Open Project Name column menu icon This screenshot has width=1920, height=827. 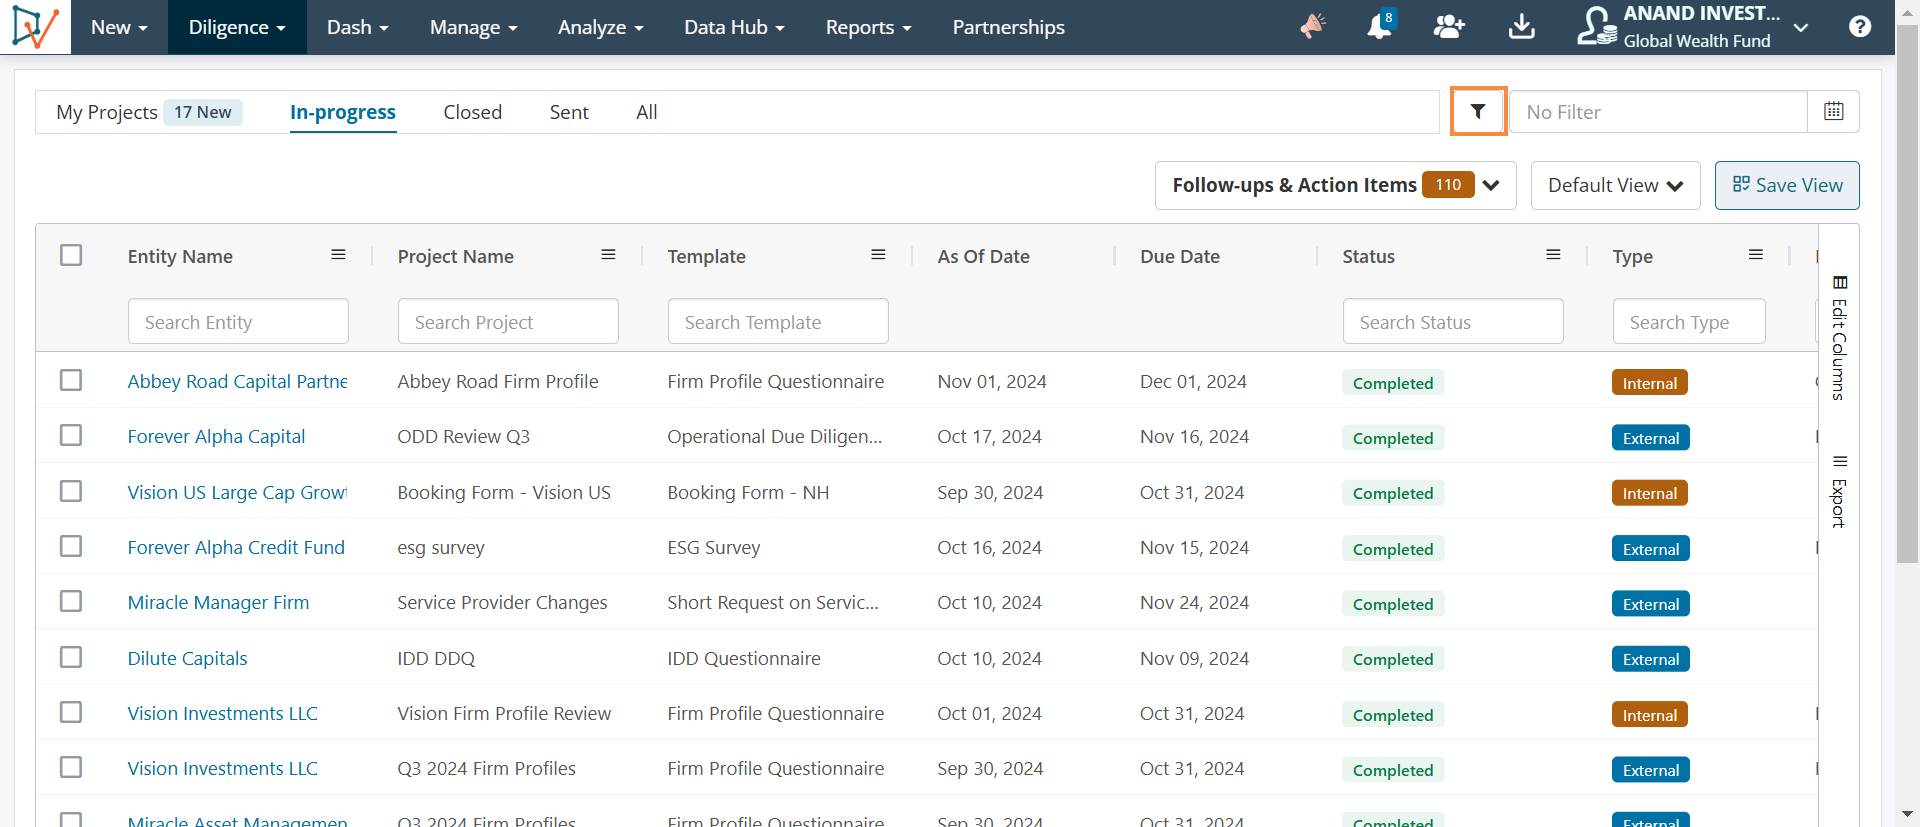pyautogui.click(x=608, y=255)
